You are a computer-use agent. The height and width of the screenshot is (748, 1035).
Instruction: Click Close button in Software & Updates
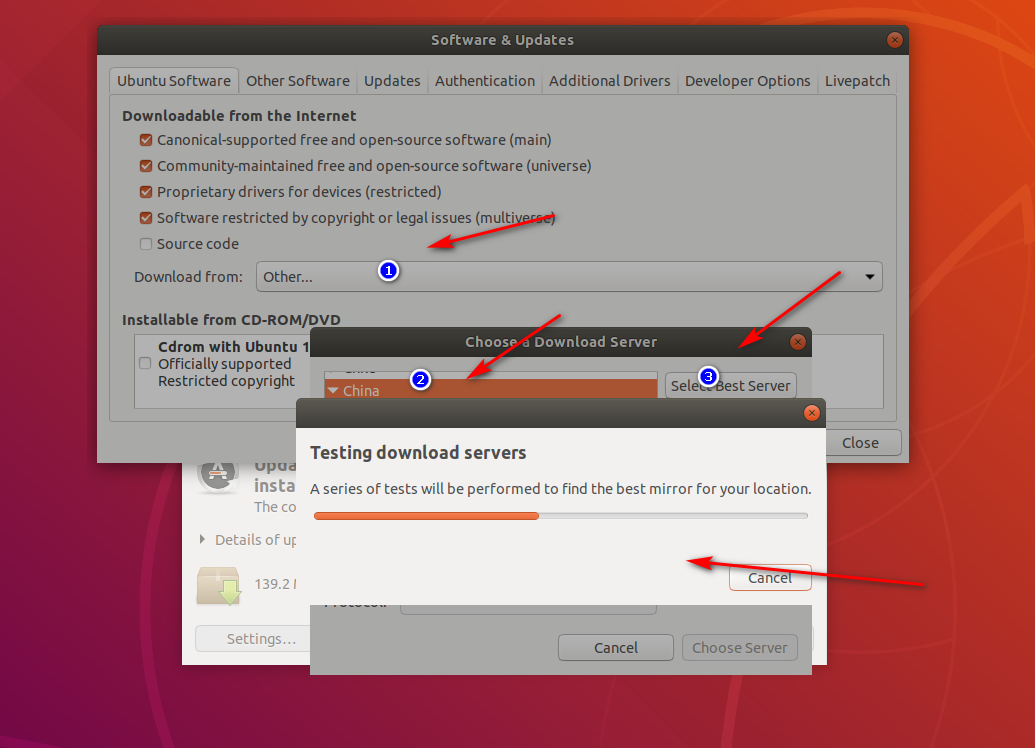[x=860, y=442]
